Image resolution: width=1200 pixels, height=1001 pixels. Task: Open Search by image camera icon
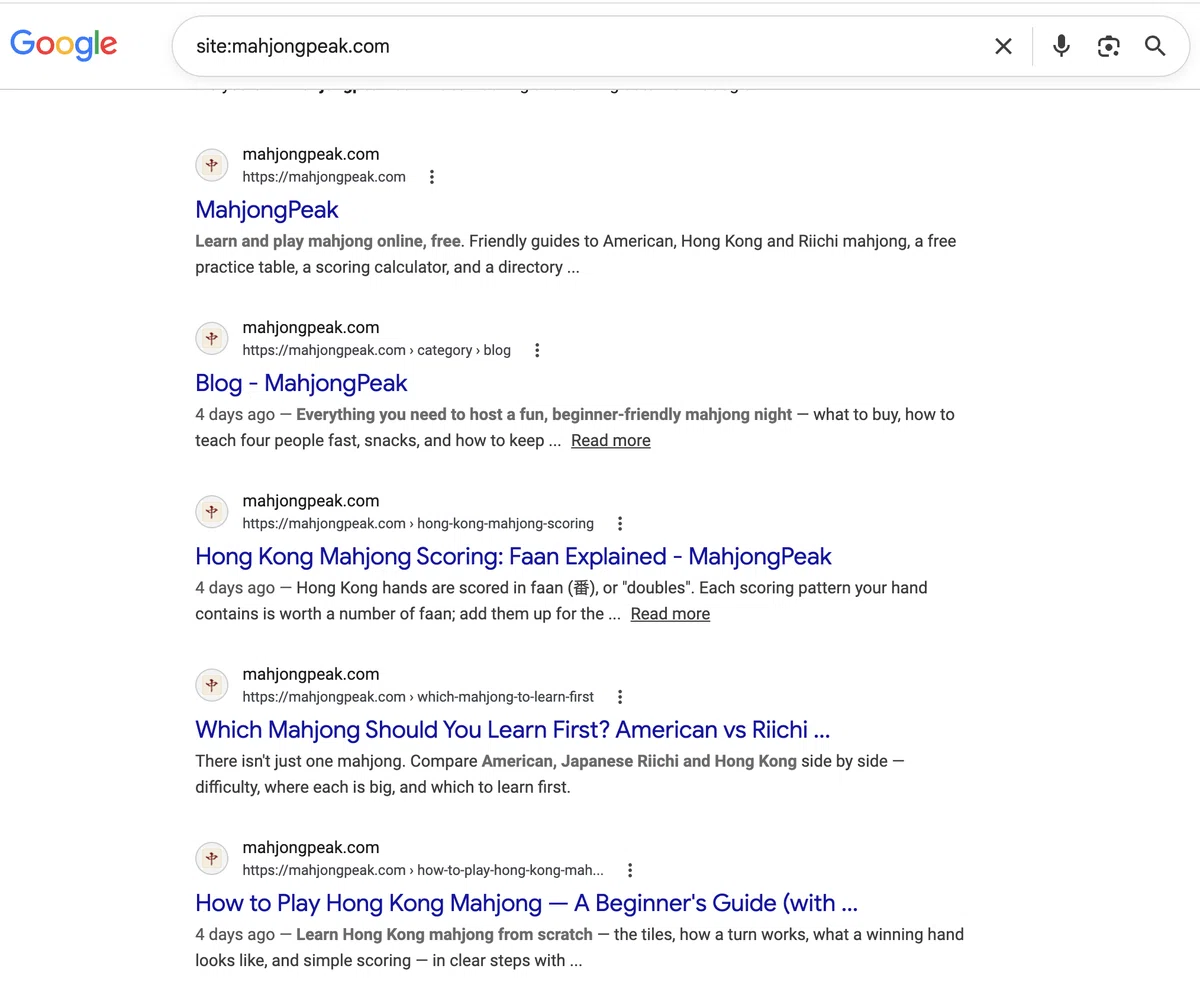tap(1108, 46)
